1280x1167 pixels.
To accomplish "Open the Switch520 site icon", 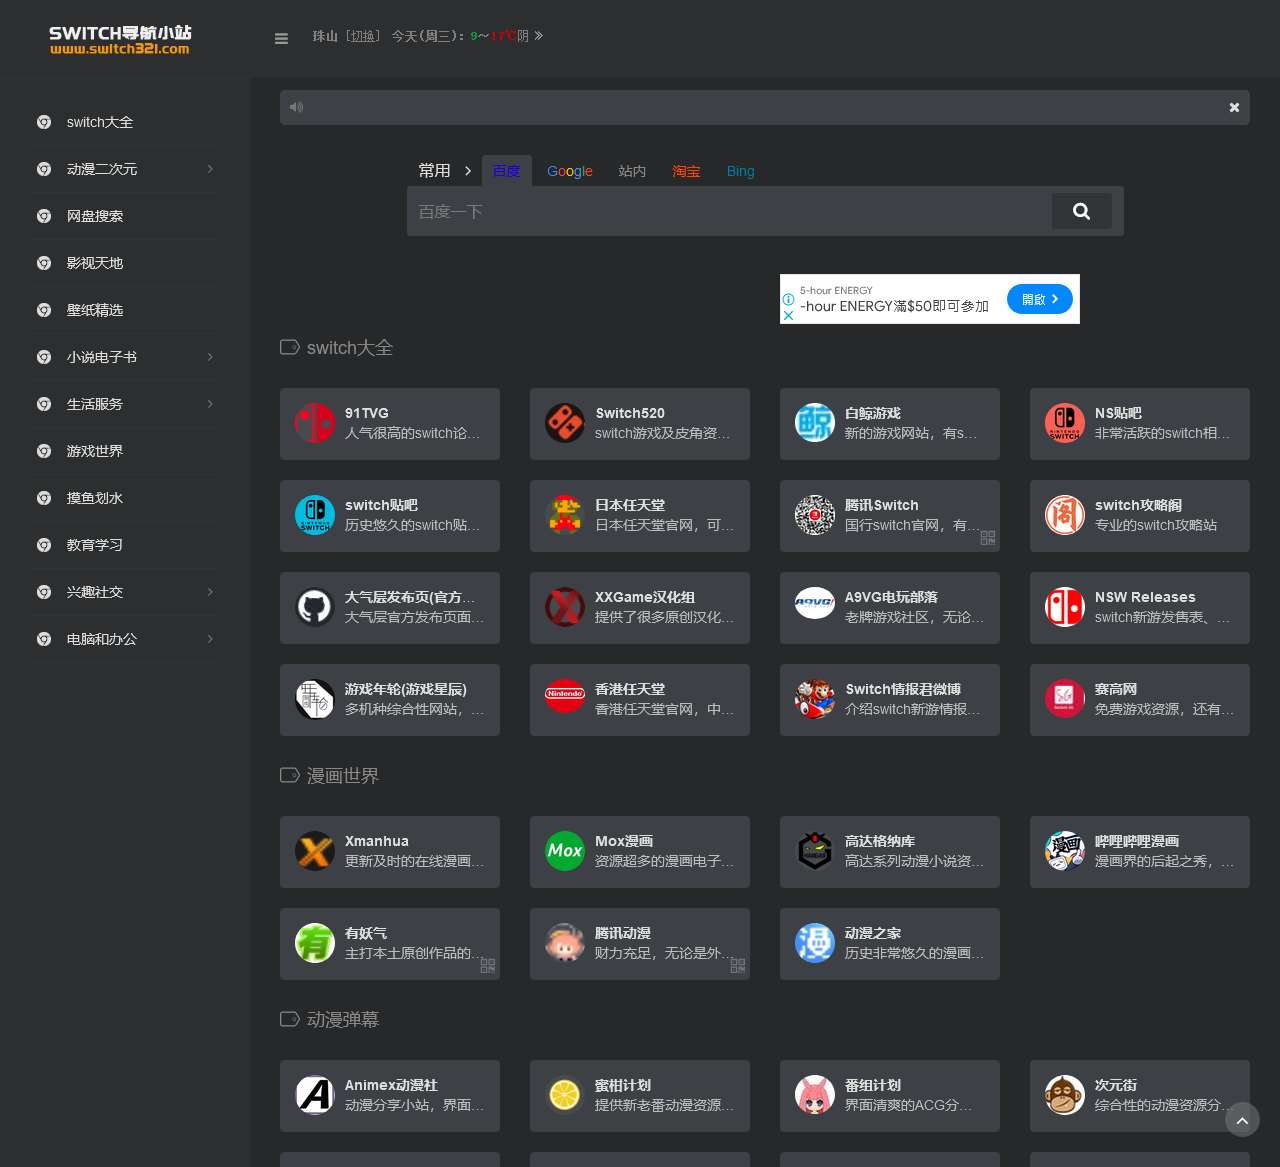I will 565,423.
